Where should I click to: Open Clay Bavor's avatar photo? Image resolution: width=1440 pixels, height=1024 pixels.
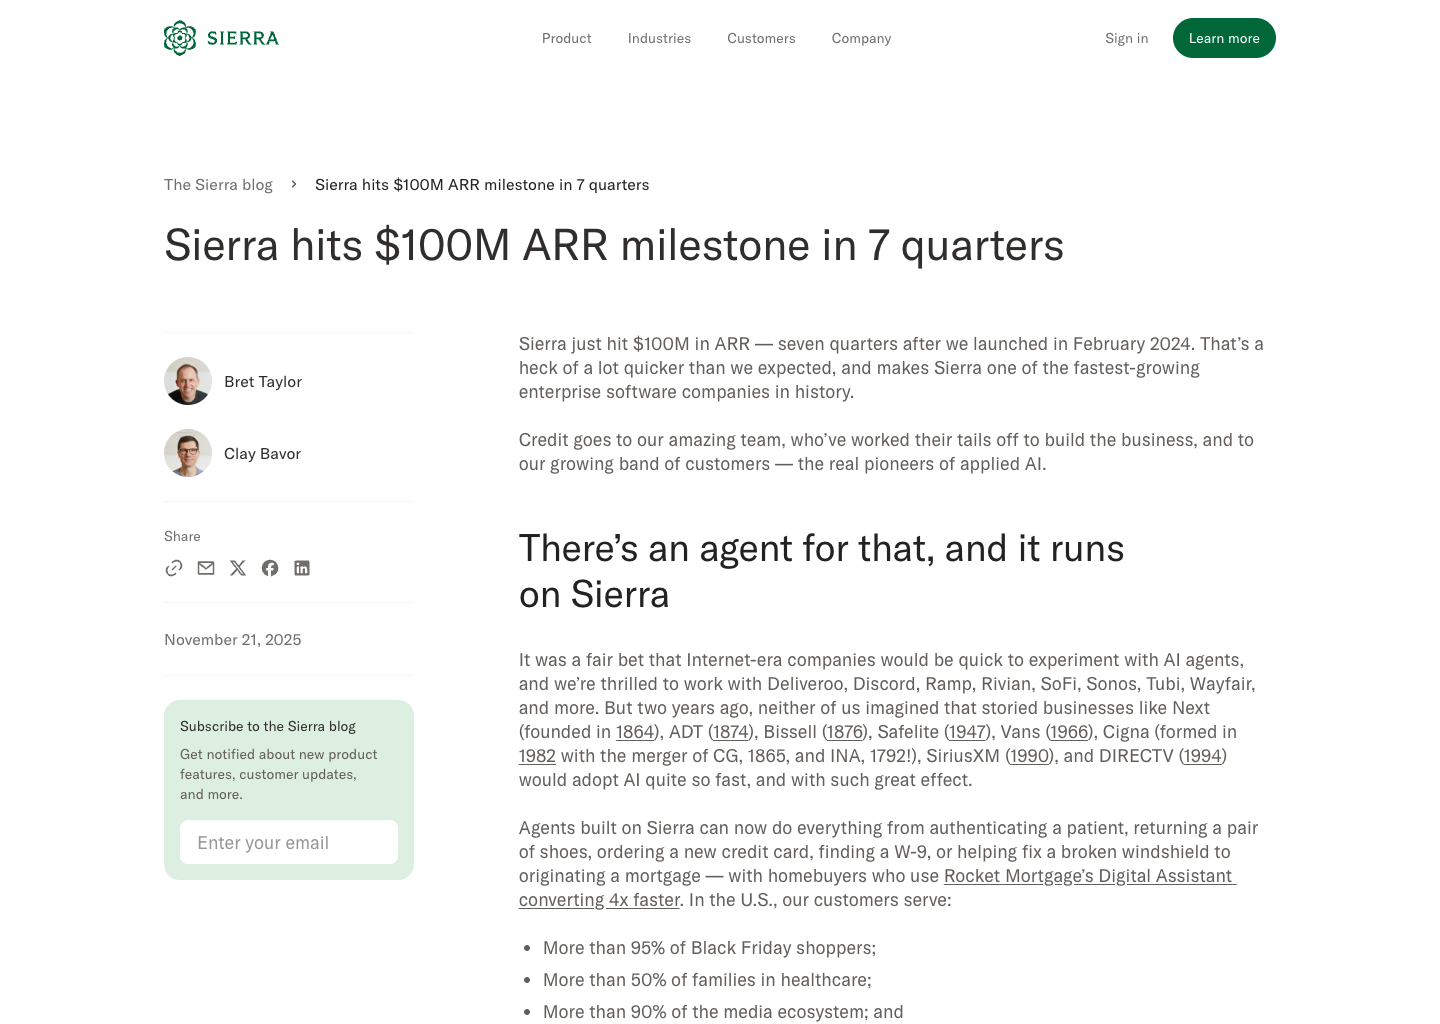click(188, 453)
